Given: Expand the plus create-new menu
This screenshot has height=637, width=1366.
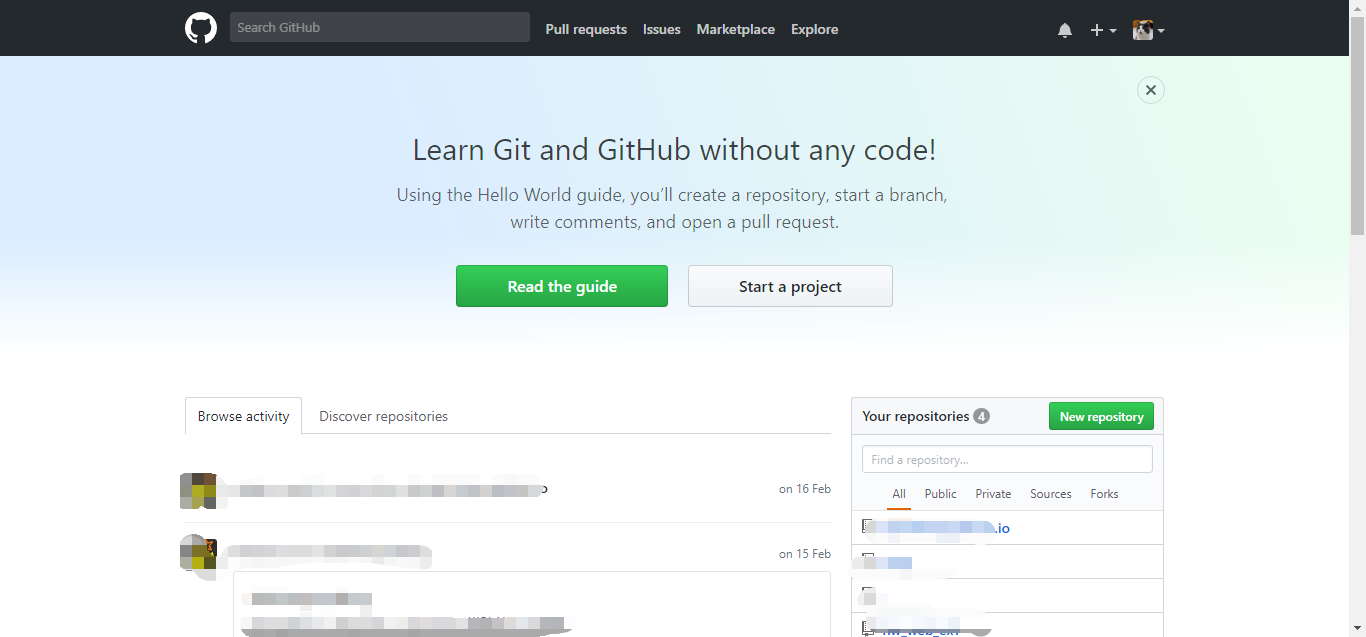Looking at the screenshot, I should click(1103, 30).
